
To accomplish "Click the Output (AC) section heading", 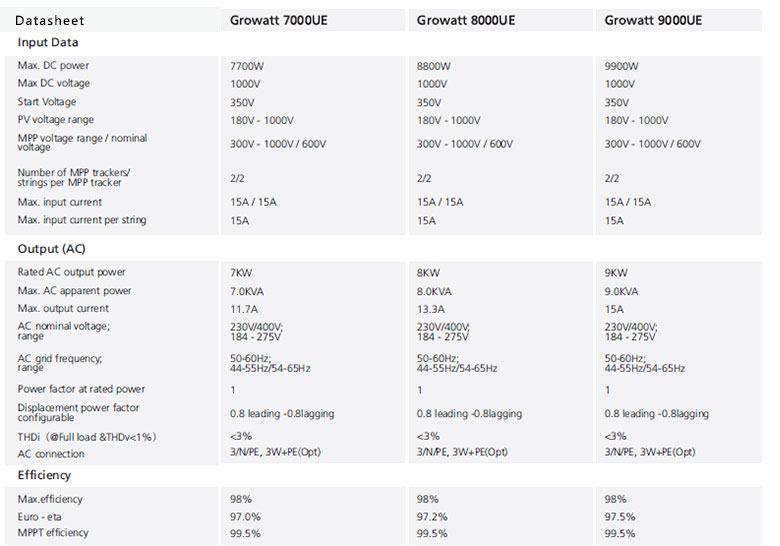I will 51,249.
